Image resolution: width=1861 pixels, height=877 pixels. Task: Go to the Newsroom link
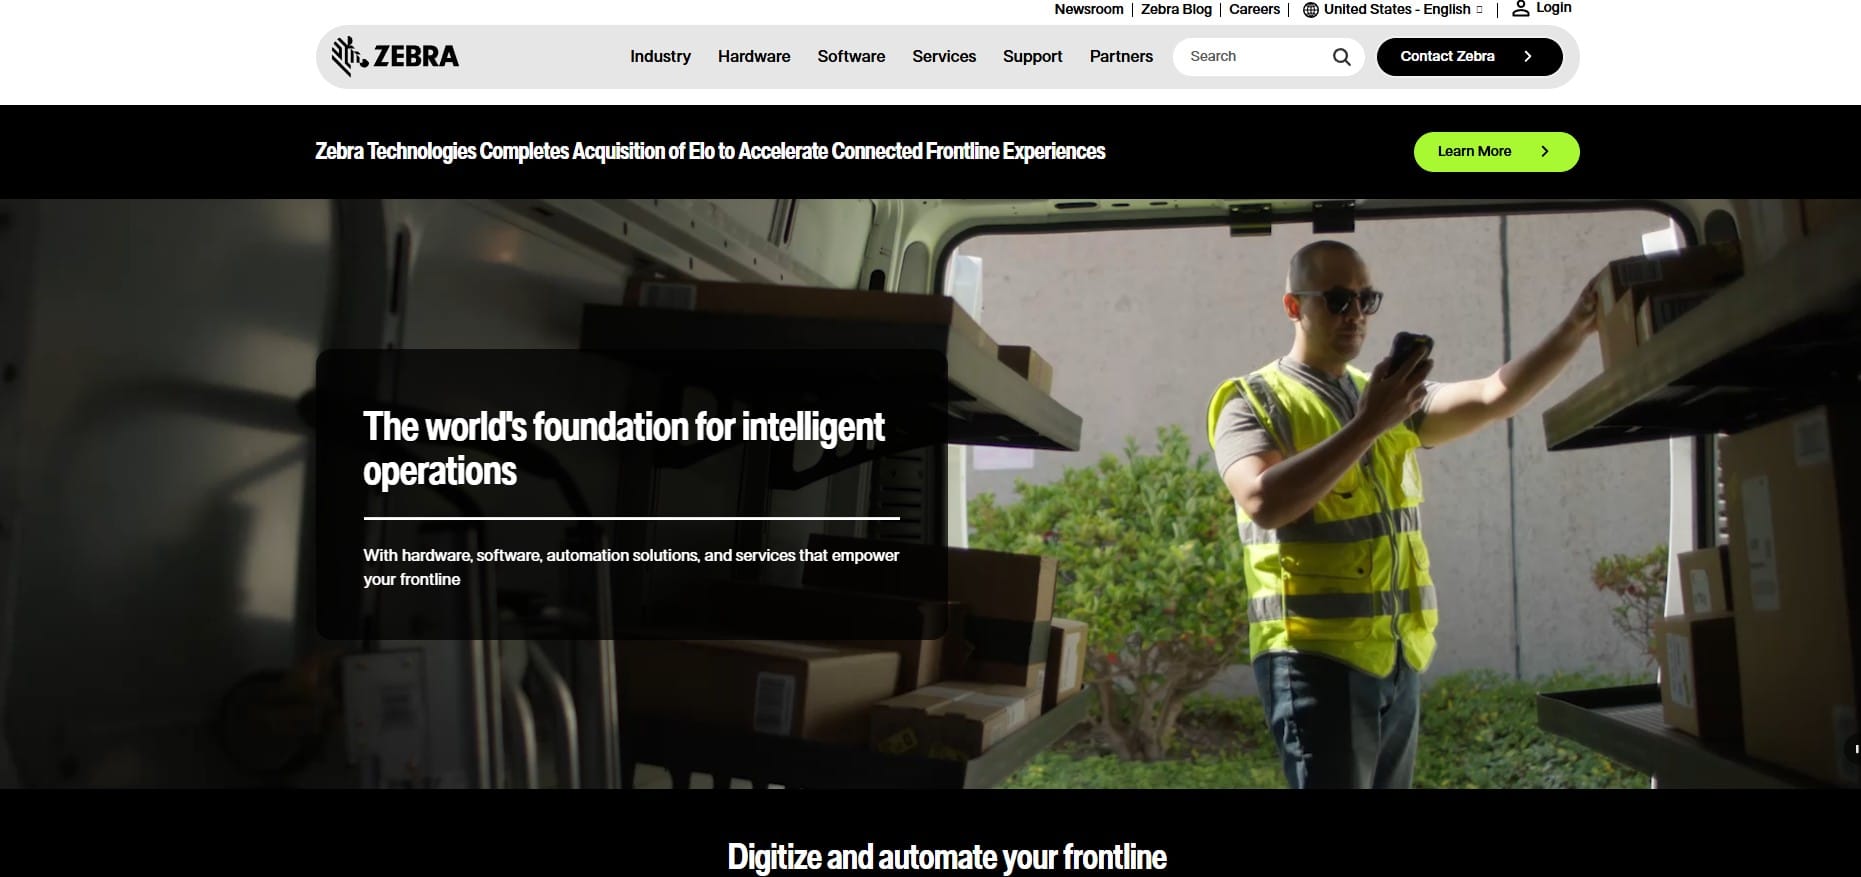[1088, 10]
